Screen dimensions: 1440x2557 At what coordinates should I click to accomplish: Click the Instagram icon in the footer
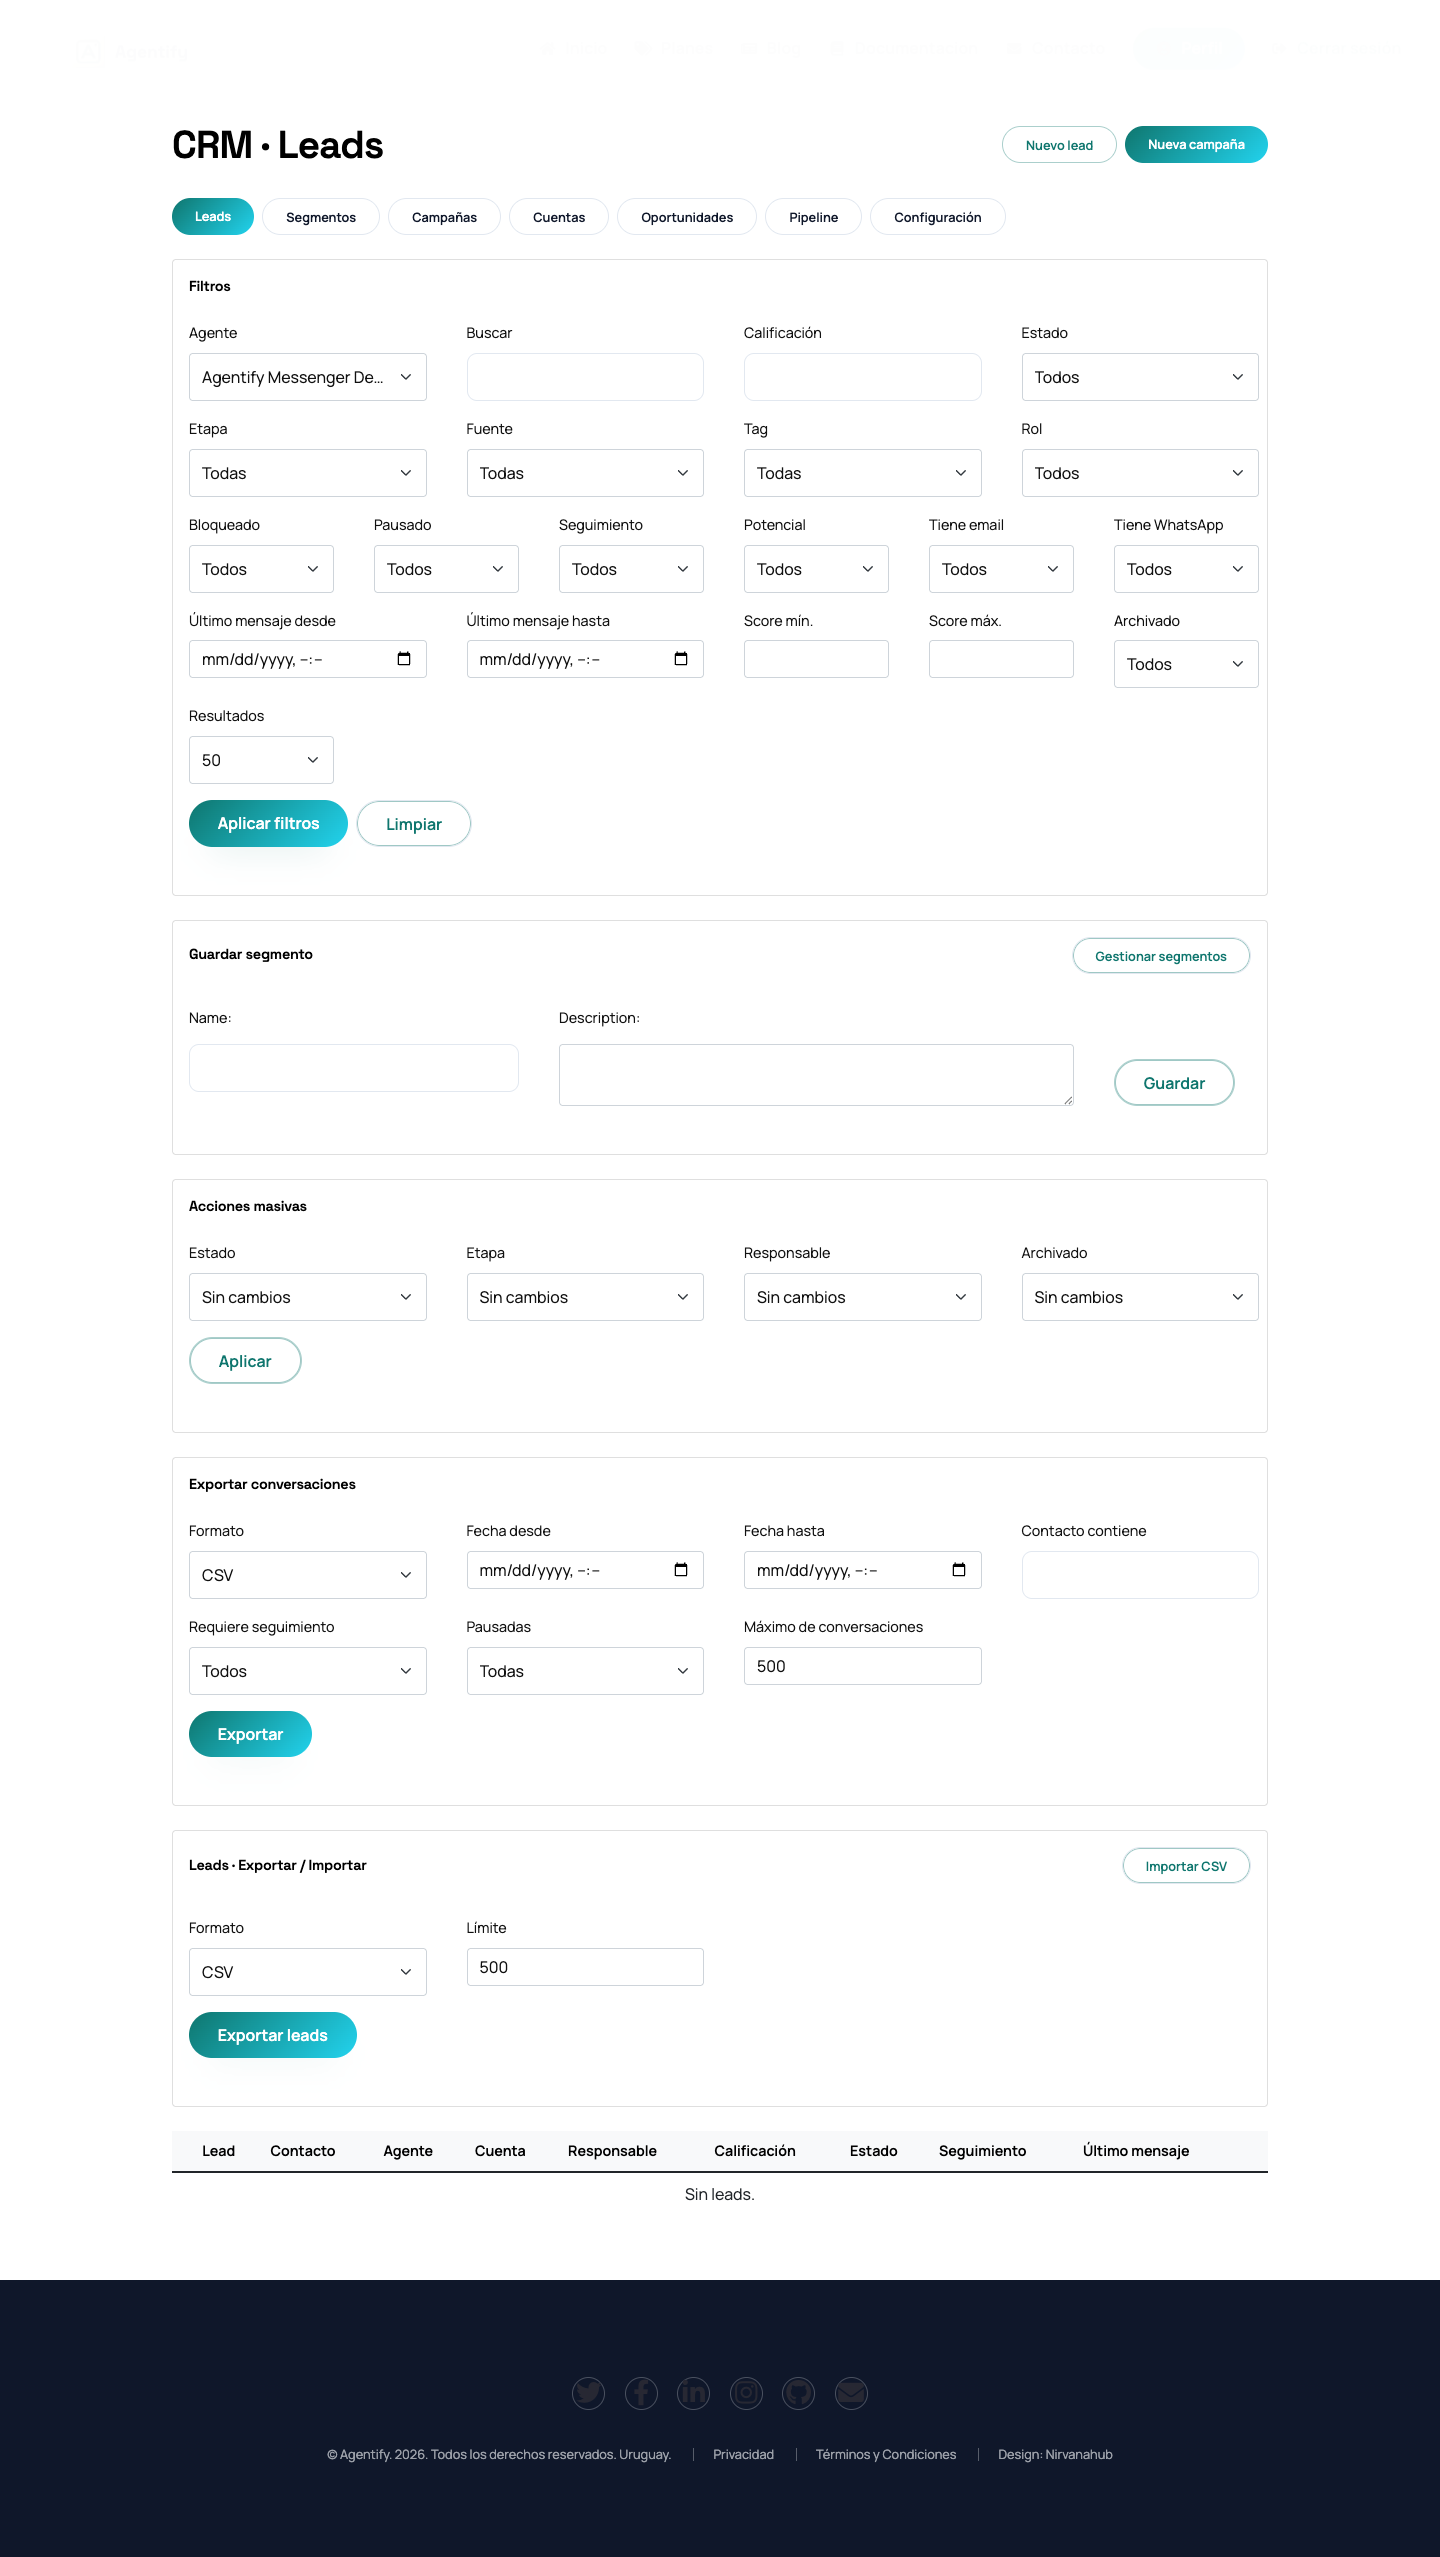pyautogui.click(x=746, y=2393)
